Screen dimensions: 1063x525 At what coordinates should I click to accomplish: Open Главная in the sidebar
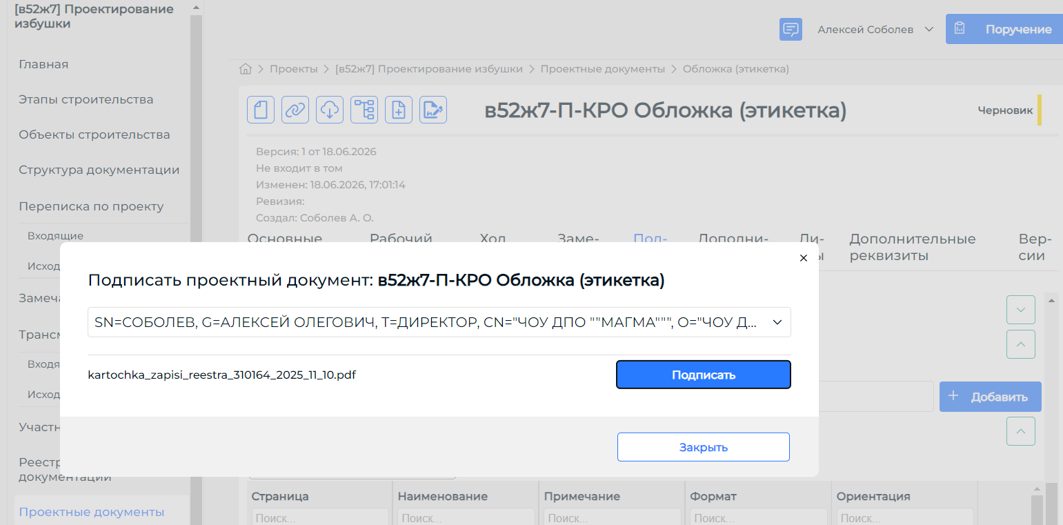(43, 64)
